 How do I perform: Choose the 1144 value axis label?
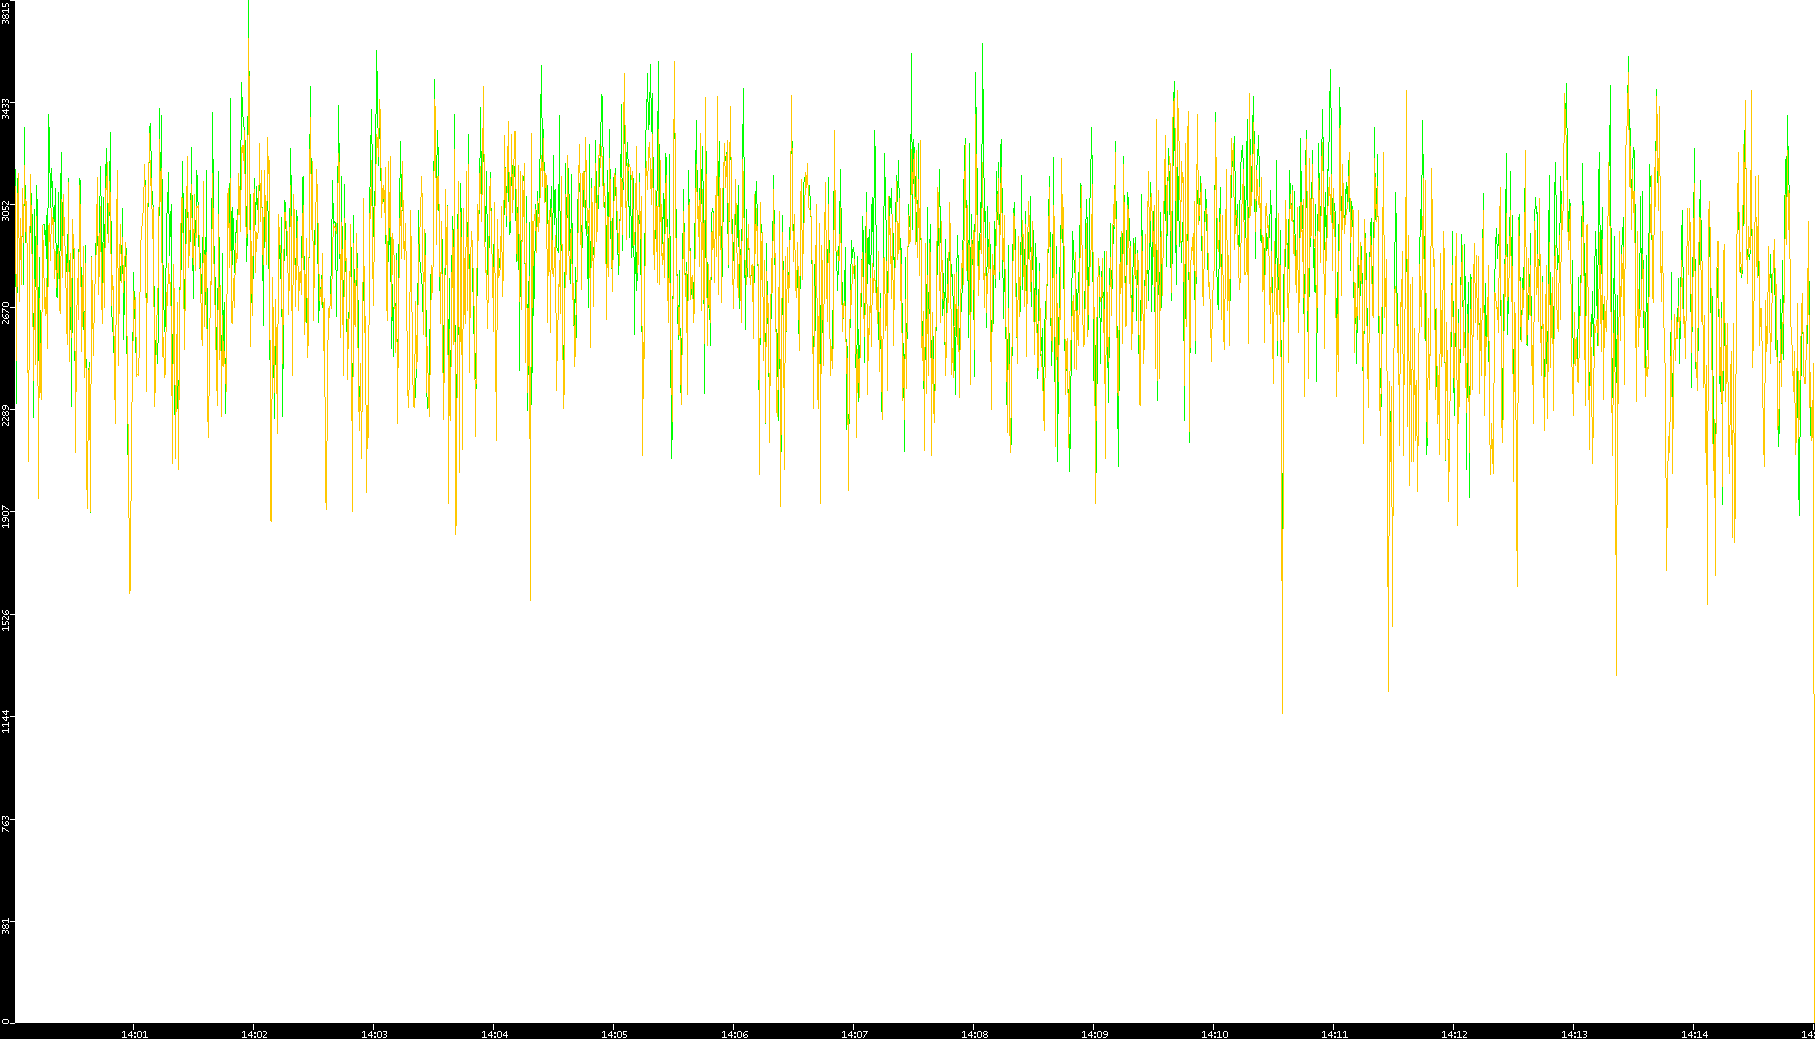tap(6, 721)
